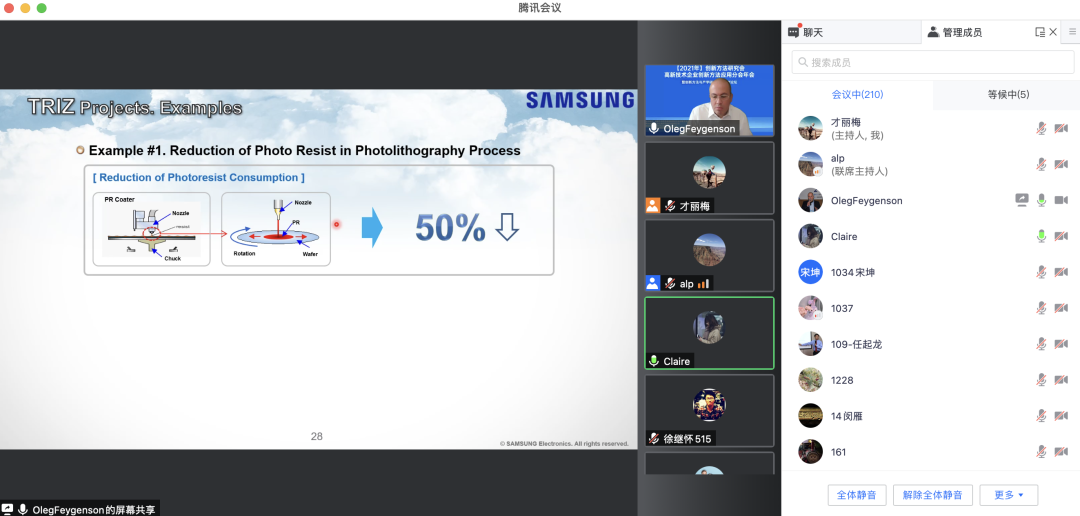Click the mic icon beside OlegFeygenson的屏幕共享
This screenshot has height=516, width=1080.
point(23,510)
